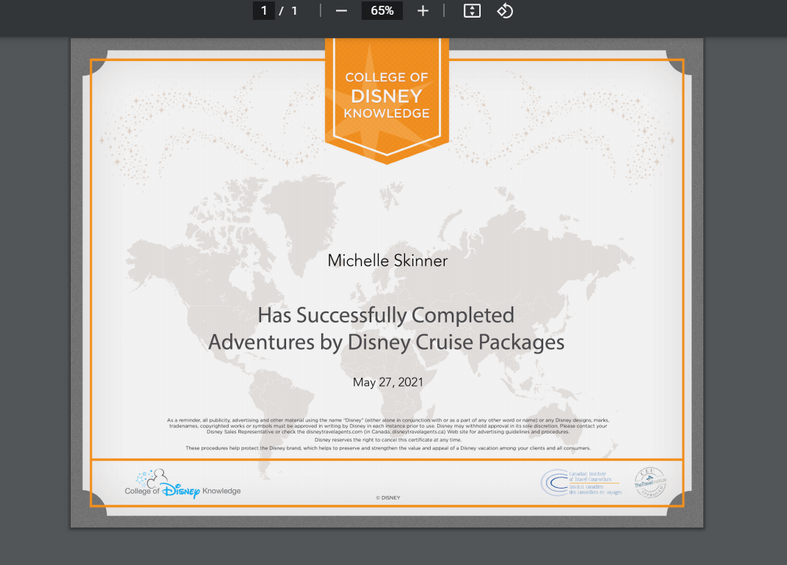Image resolution: width=787 pixels, height=565 pixels.
Task: Click the rotate page icon
Action: pyautogui.click(x=505, y=11)
